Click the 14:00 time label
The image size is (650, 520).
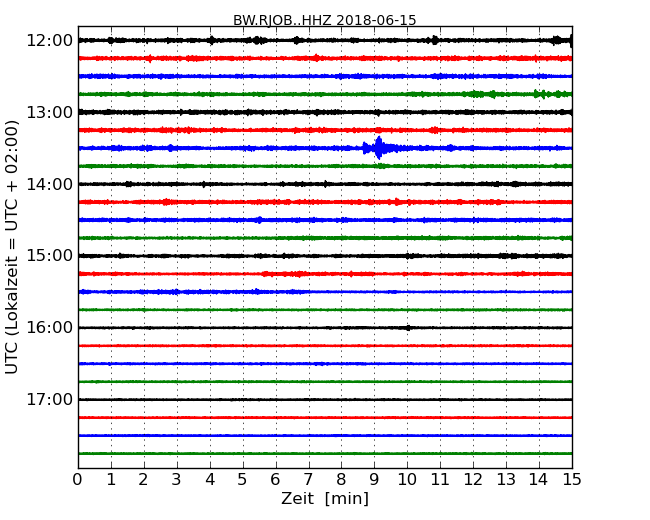(x=49, y=184)
